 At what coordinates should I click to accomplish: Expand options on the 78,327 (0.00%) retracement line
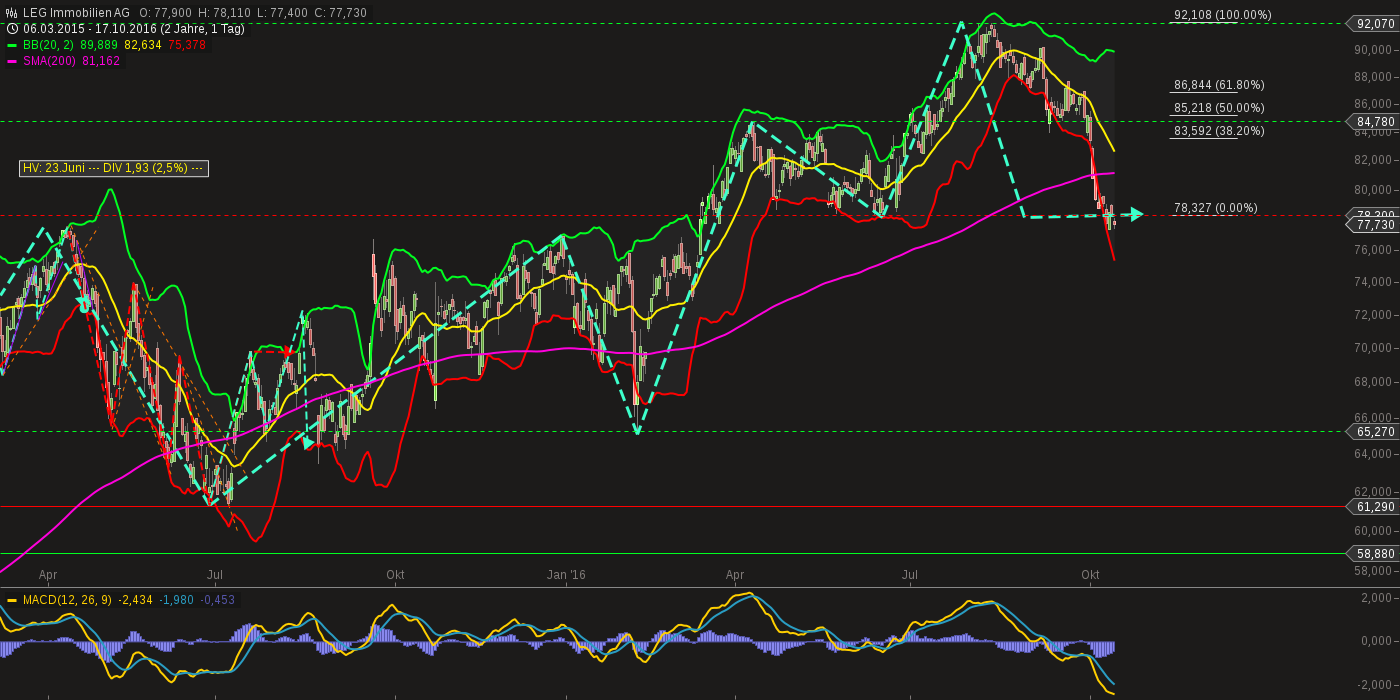[x=1215, y=208]
